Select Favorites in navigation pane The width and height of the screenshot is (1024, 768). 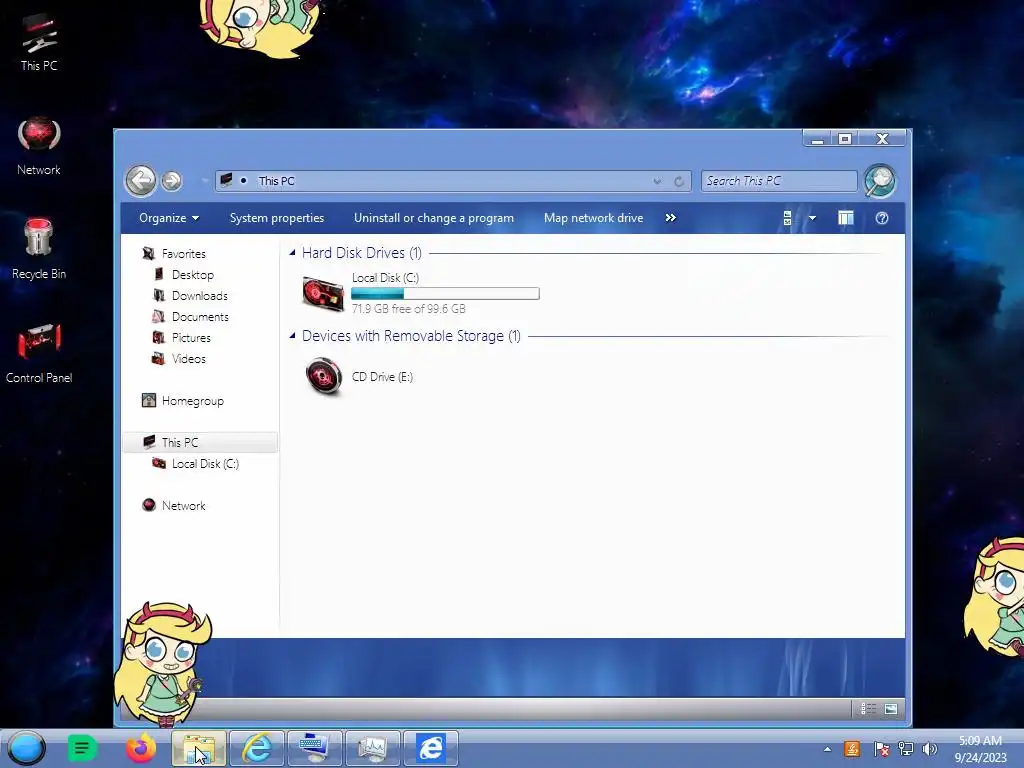(184, 254)
